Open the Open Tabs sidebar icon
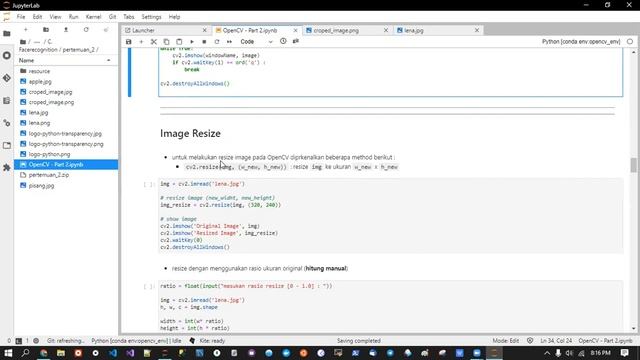Viewport: 640px width, 360px height. tap(7, 145)
